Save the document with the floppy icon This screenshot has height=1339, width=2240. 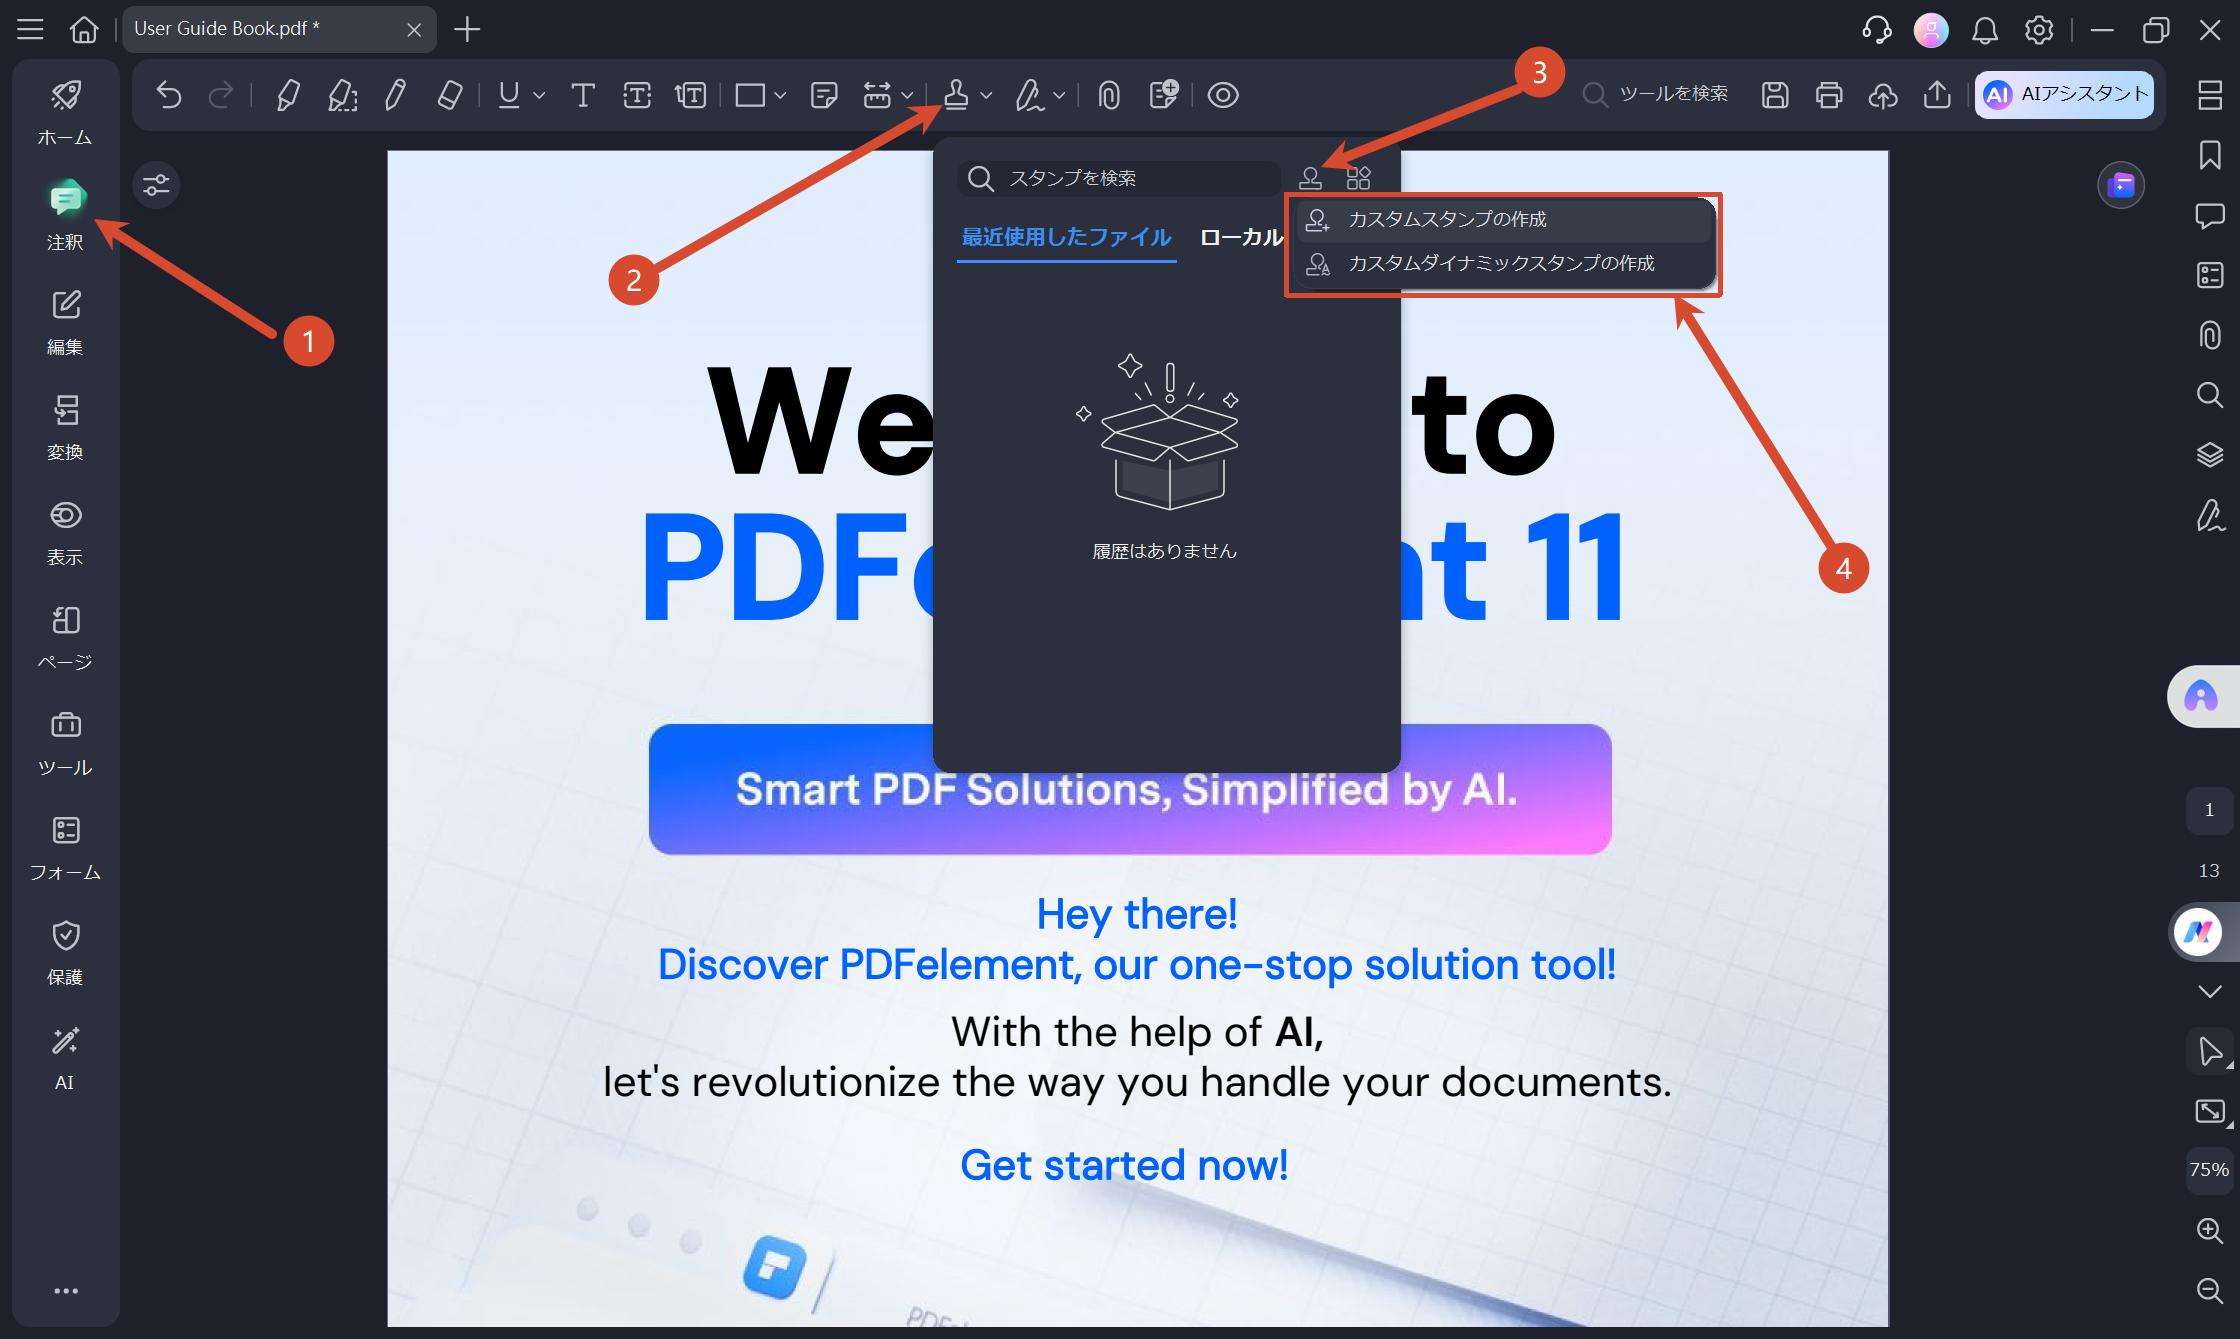(1775, 95)
